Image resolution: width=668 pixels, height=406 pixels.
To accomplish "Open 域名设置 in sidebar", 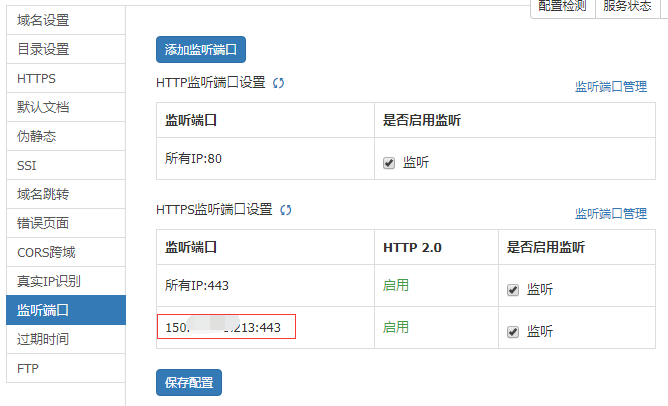I will (x=44, y=20).
